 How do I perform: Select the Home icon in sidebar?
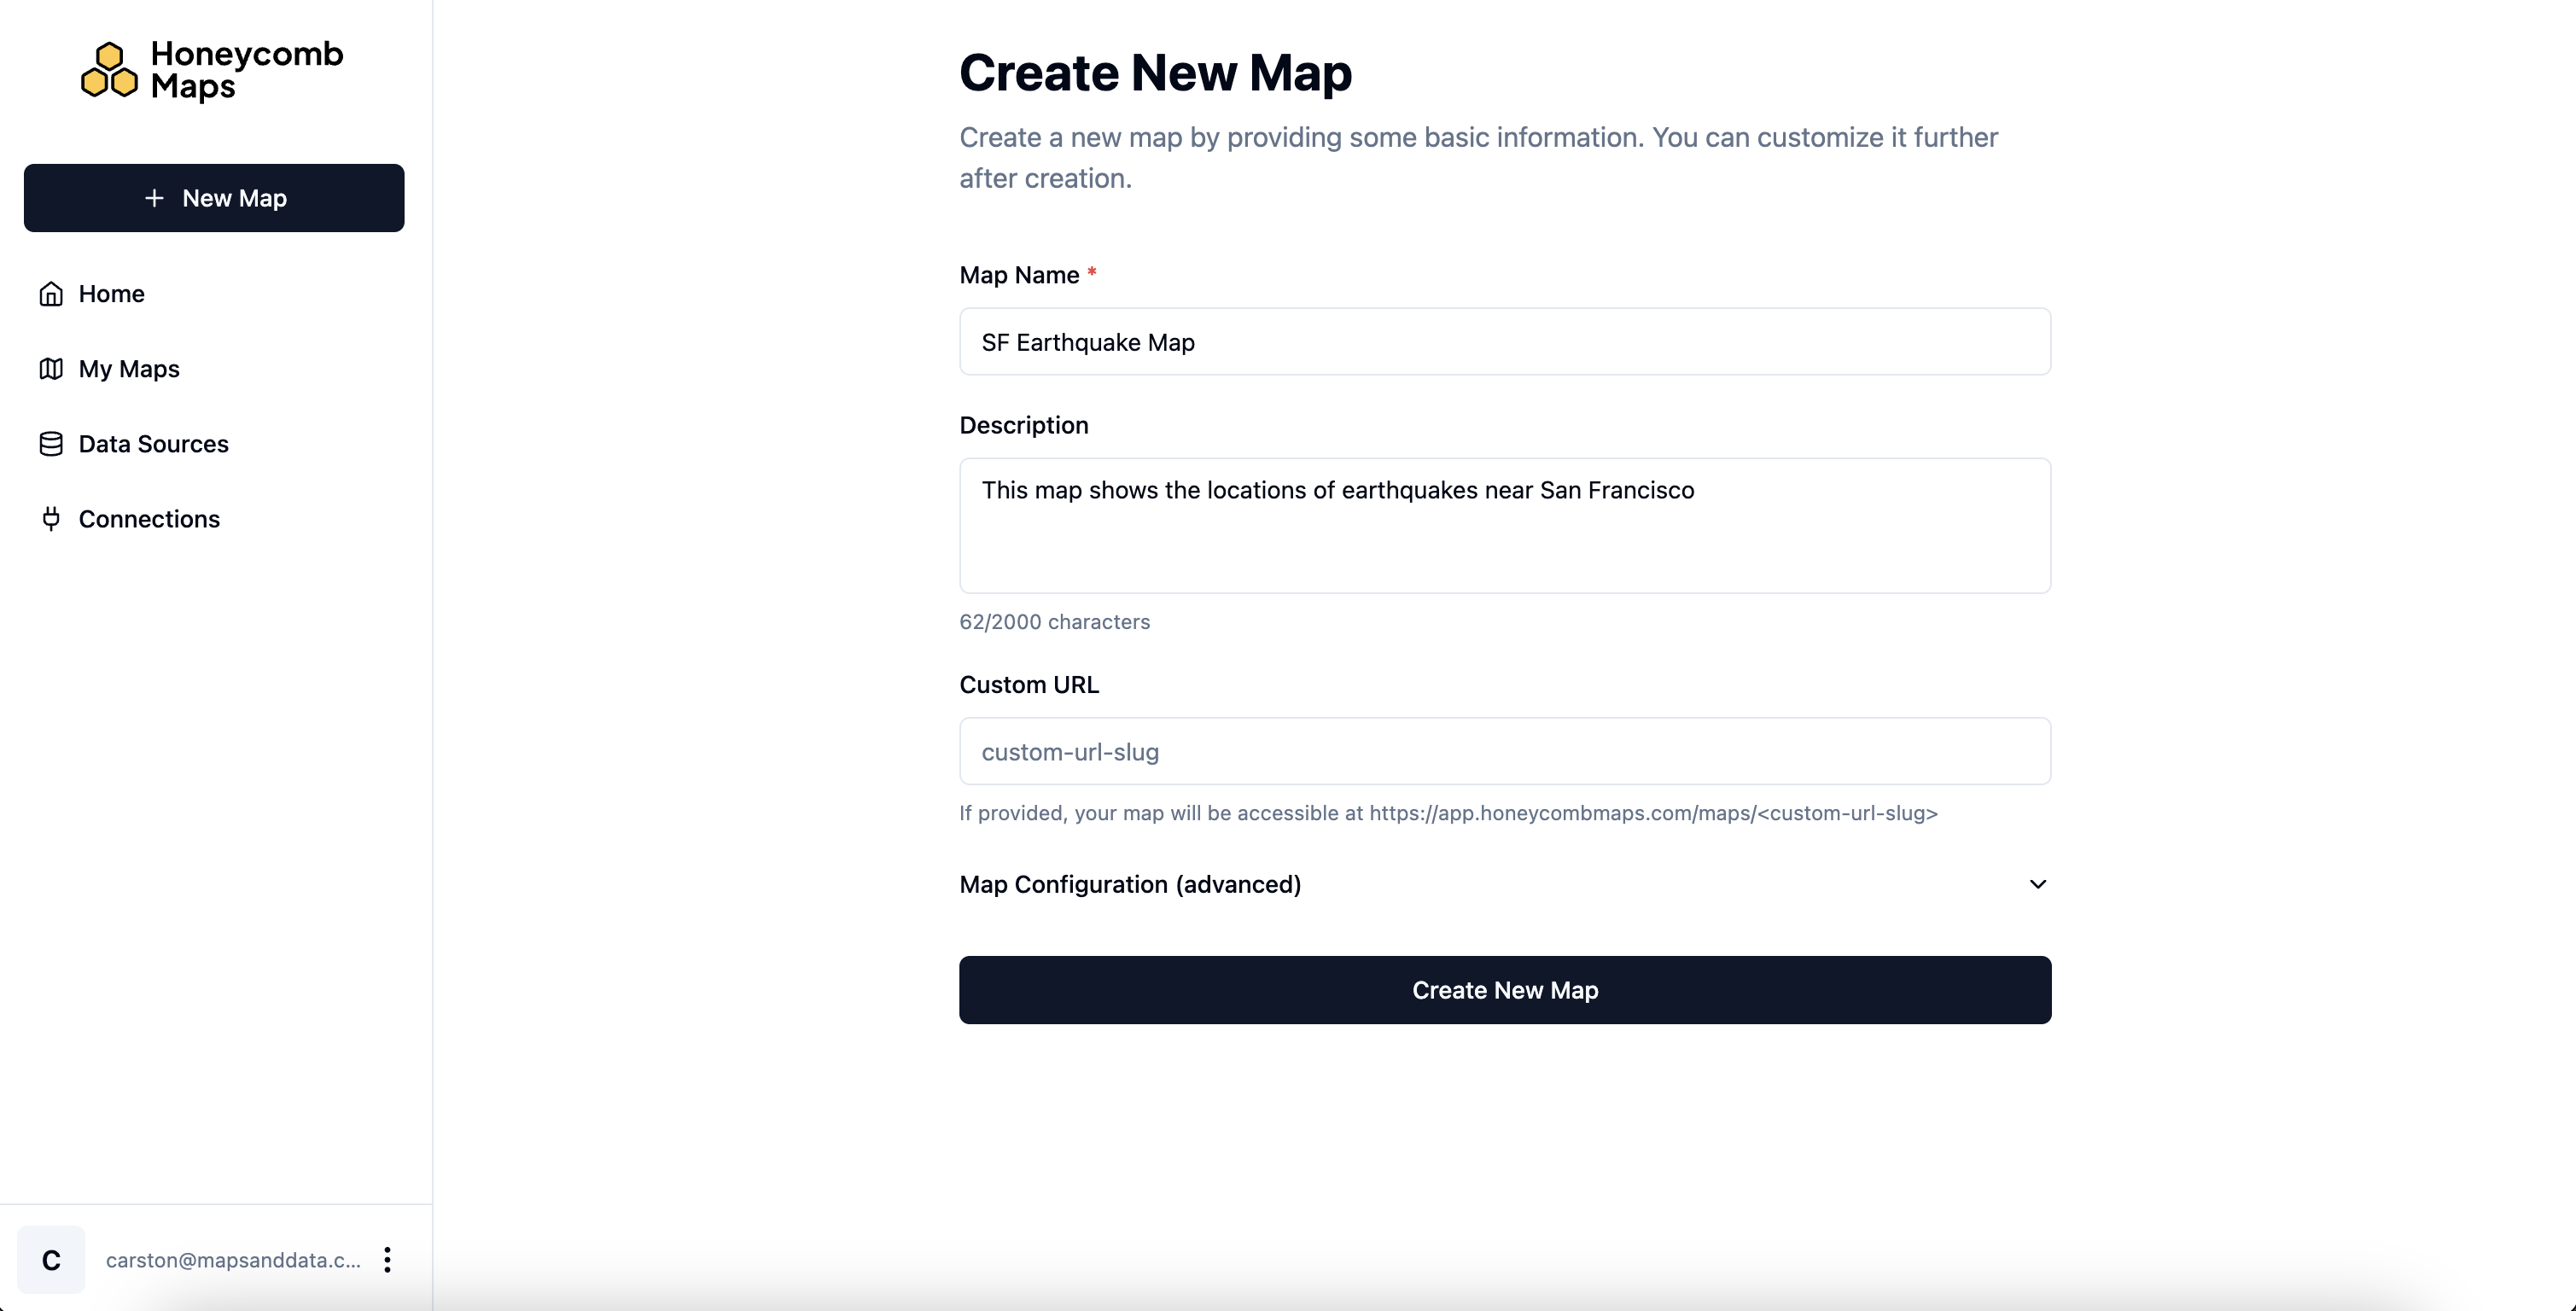(x=52, y=293)
